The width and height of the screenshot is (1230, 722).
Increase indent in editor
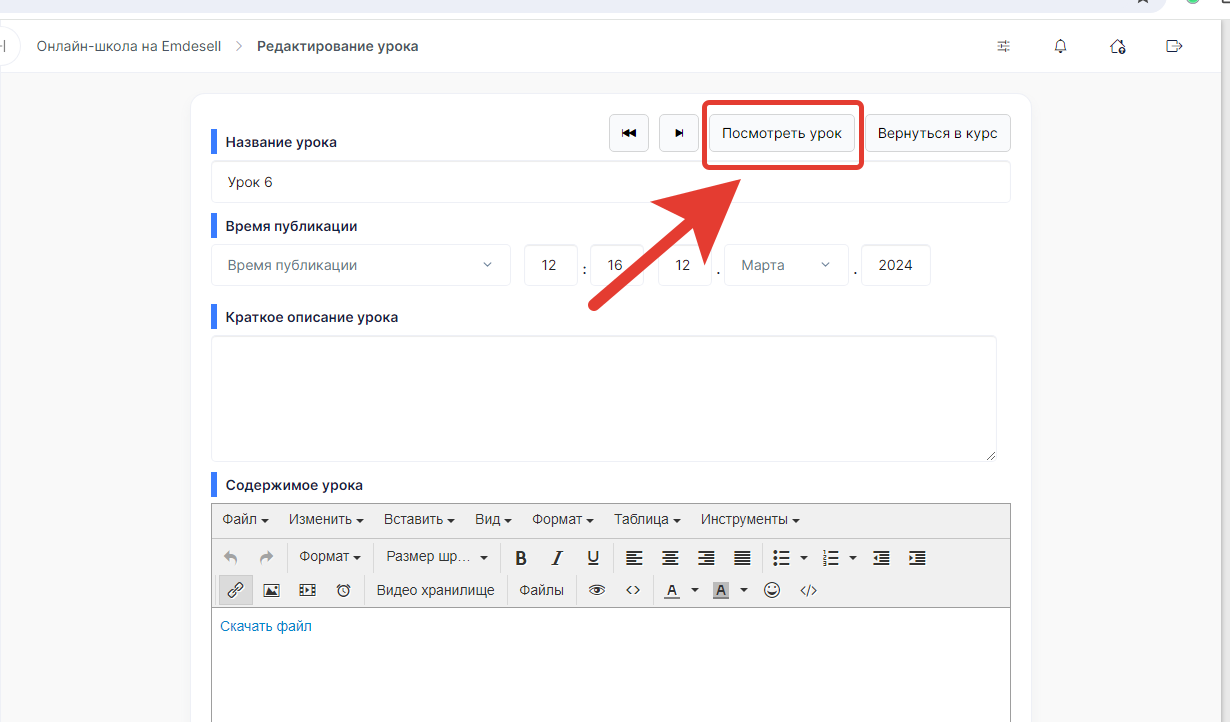tap(917, 558)
